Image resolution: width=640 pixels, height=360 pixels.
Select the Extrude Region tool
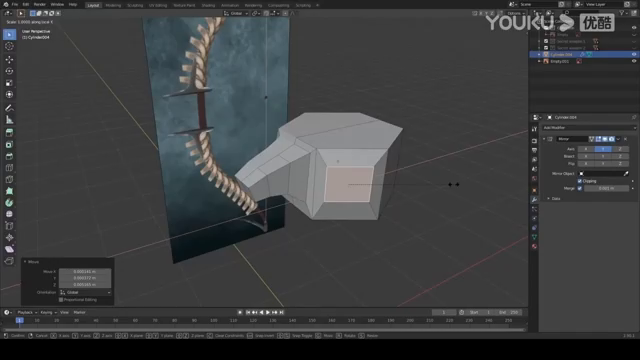[9, 133]
